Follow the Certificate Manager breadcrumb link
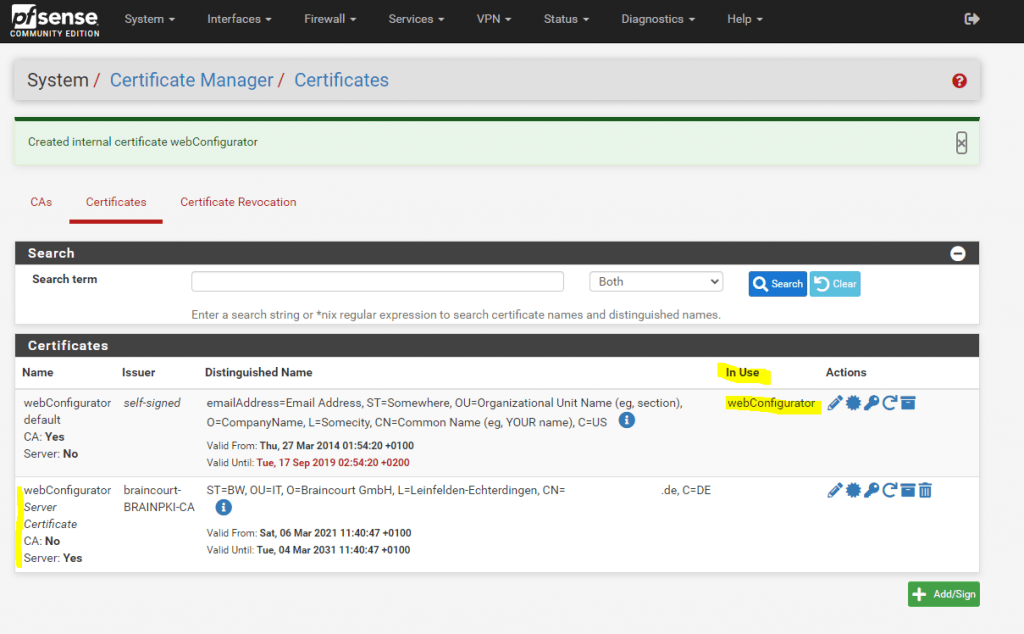 [191, 80]
